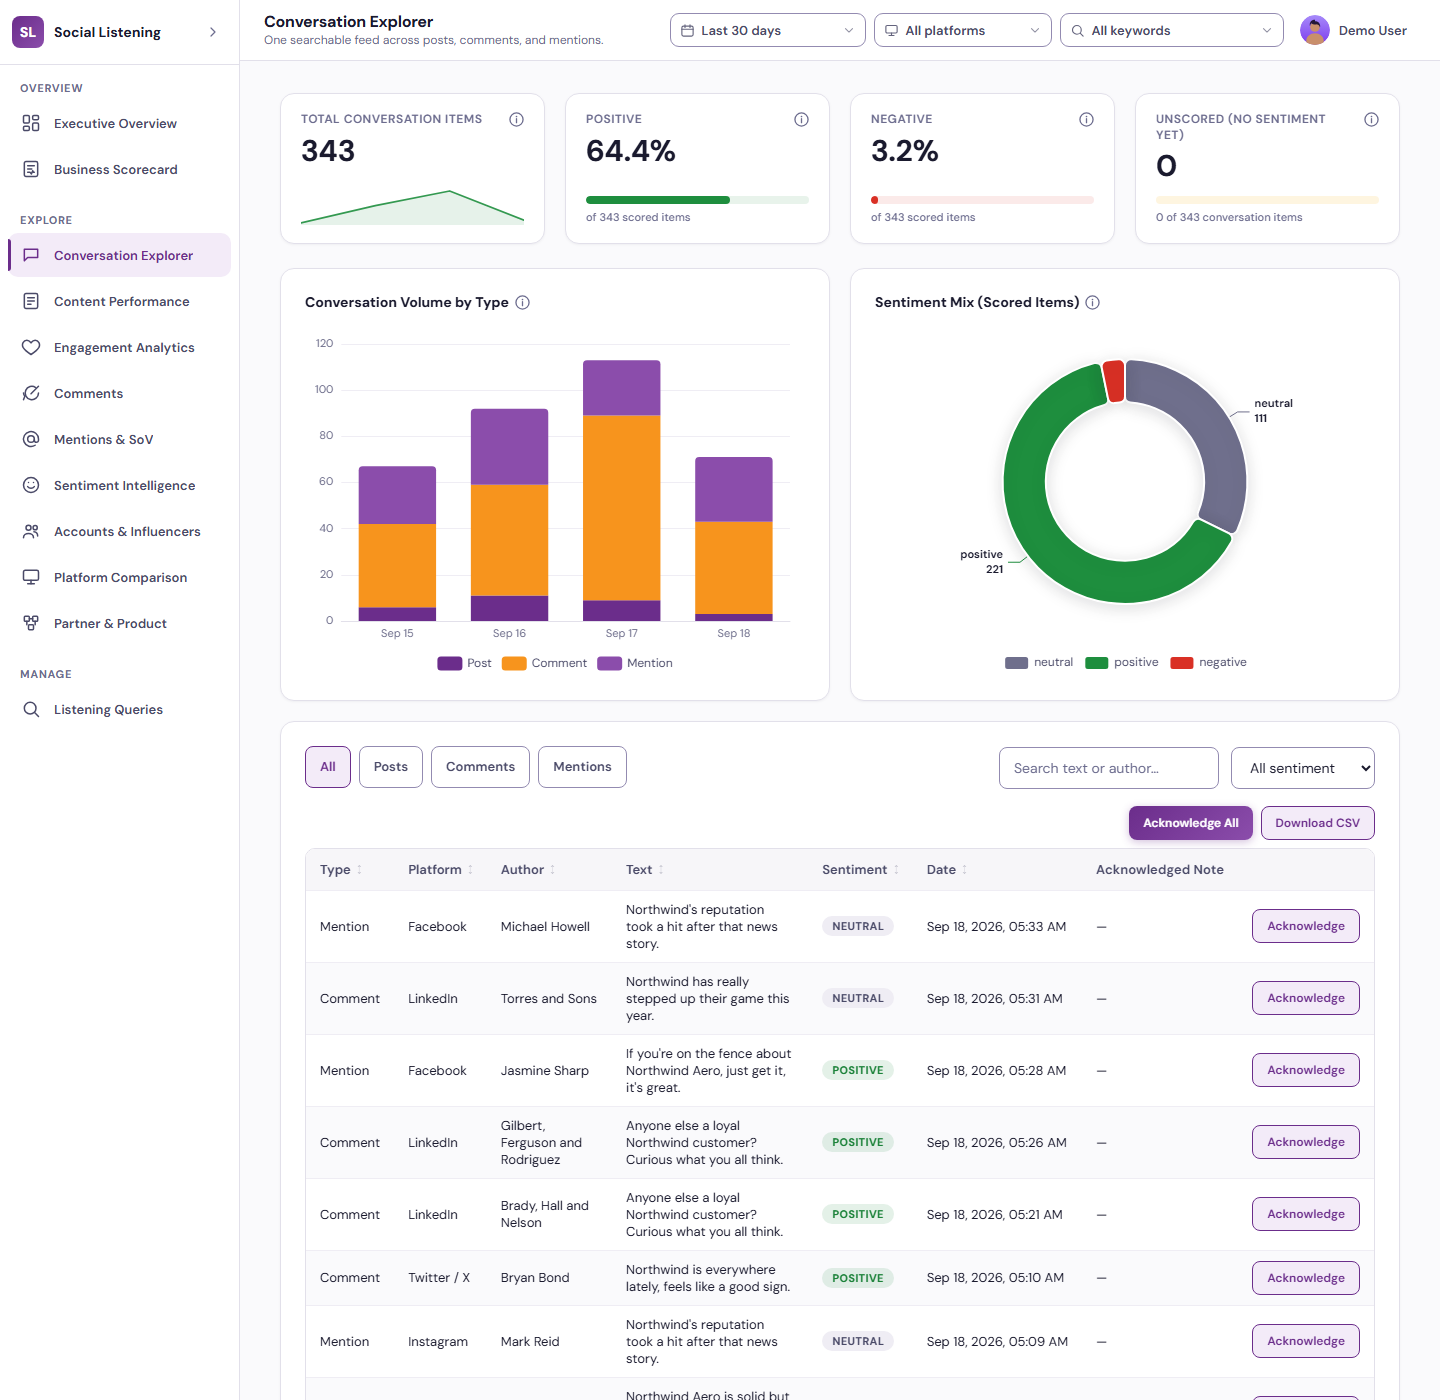Focus the Search text or author field
The width and height of the screenshot is (1440, 1400).
[x=1108, y=768]
